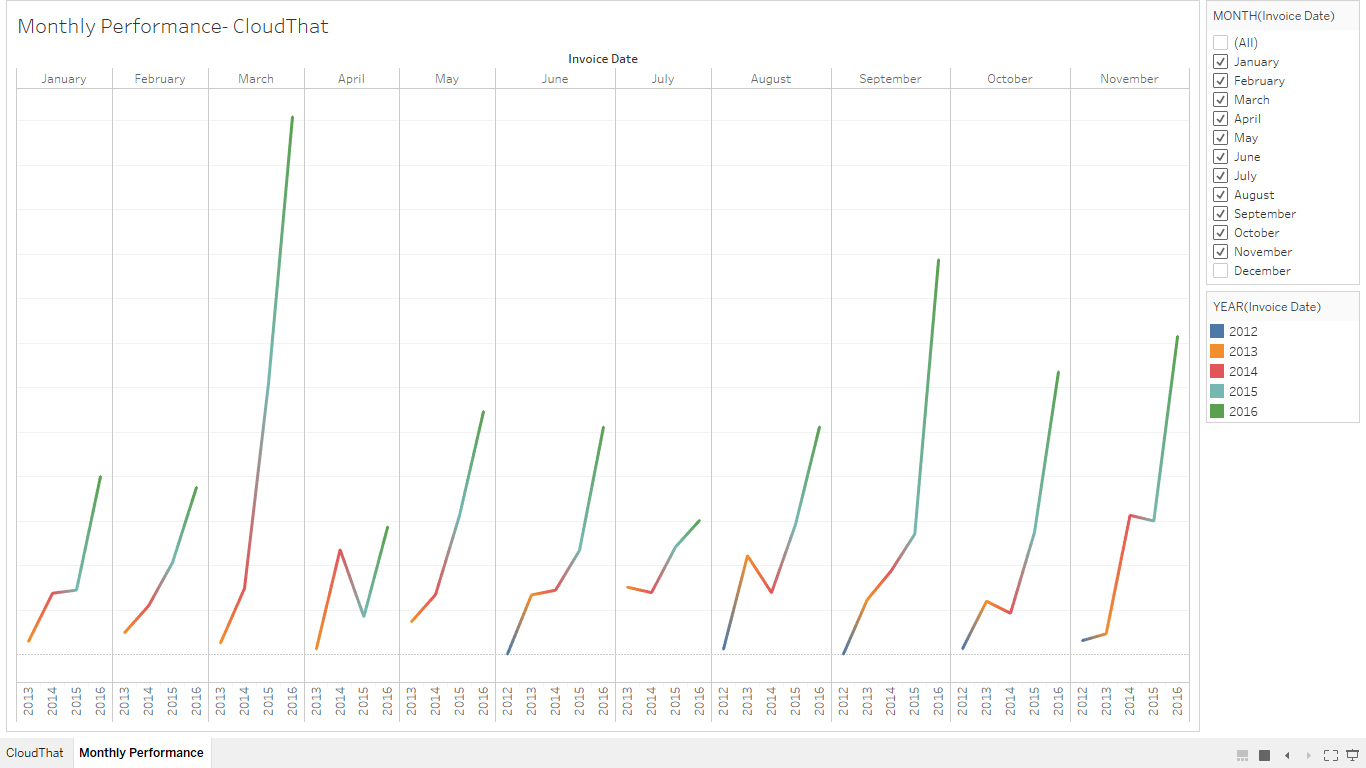Enter full screen mode
This screenshot has height=768, width=1366.
pos(1331,755)
